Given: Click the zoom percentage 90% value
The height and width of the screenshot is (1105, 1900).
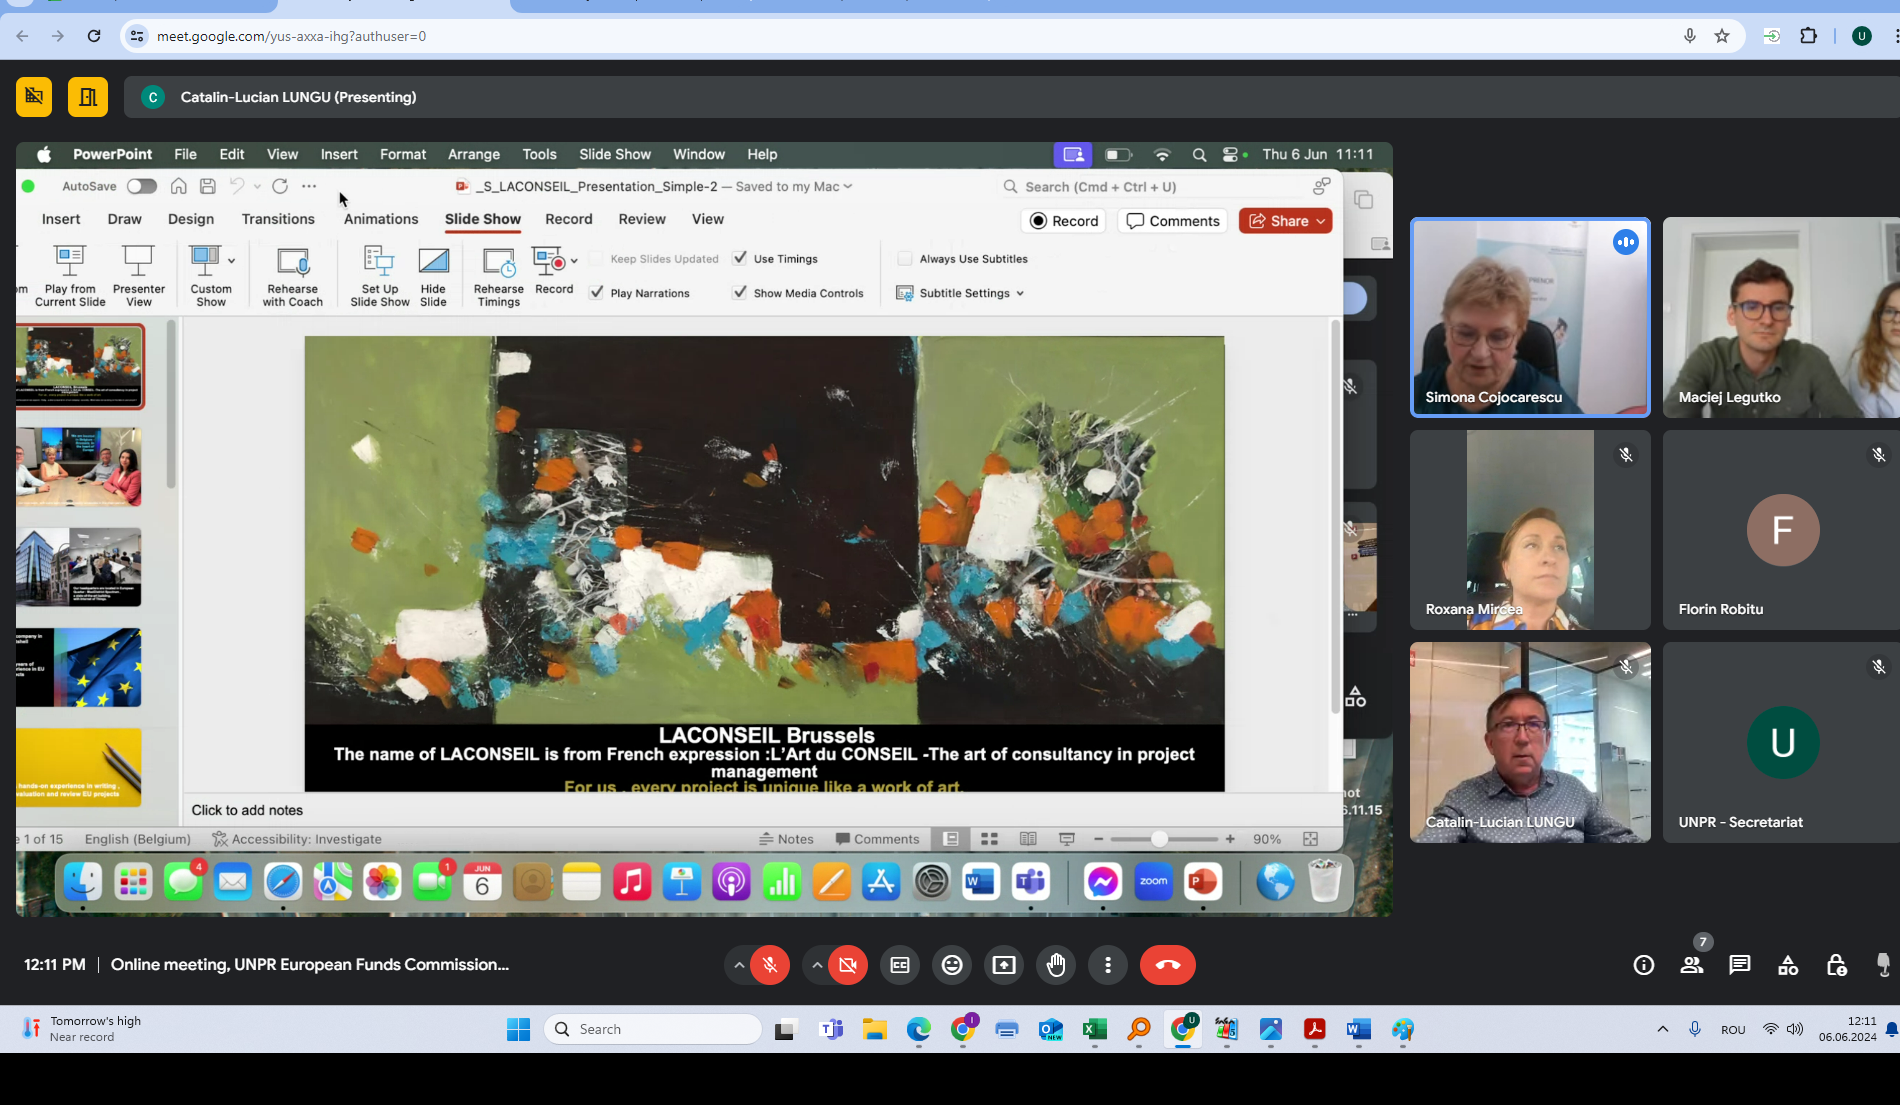Looking at the screenshot, I should (x=1267, y=839).
